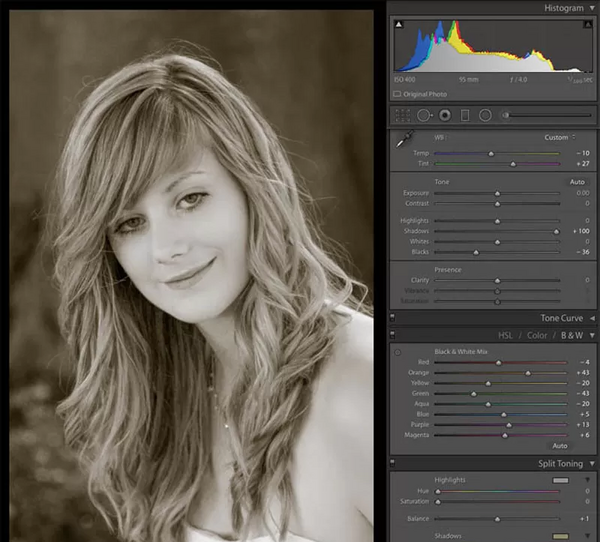The width and height of the screenshot is (600, 542).
Task: Click the Balance slider handle
Action: coord(497,519)
